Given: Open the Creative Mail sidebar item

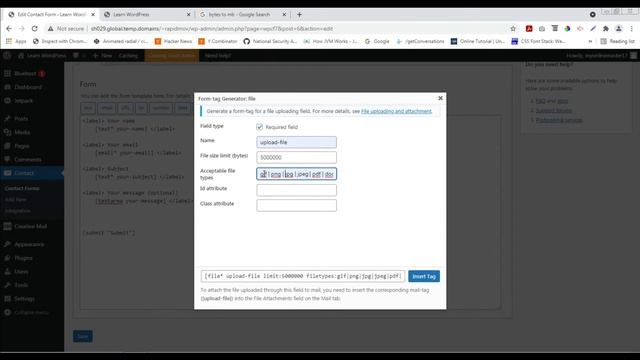Looking at the screenshot, I should pyautogui.click(x=30, y=226).
